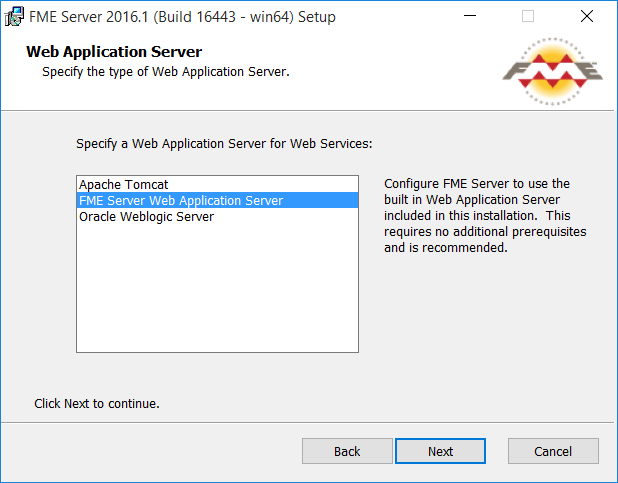Click the built-in server description paragraph

point(485,216)
